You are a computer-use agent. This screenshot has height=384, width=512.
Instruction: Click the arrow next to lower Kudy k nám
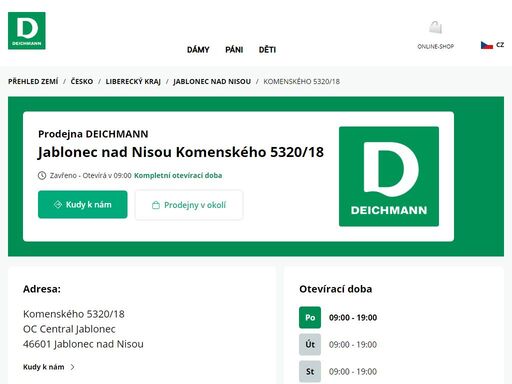pos(73,367)
